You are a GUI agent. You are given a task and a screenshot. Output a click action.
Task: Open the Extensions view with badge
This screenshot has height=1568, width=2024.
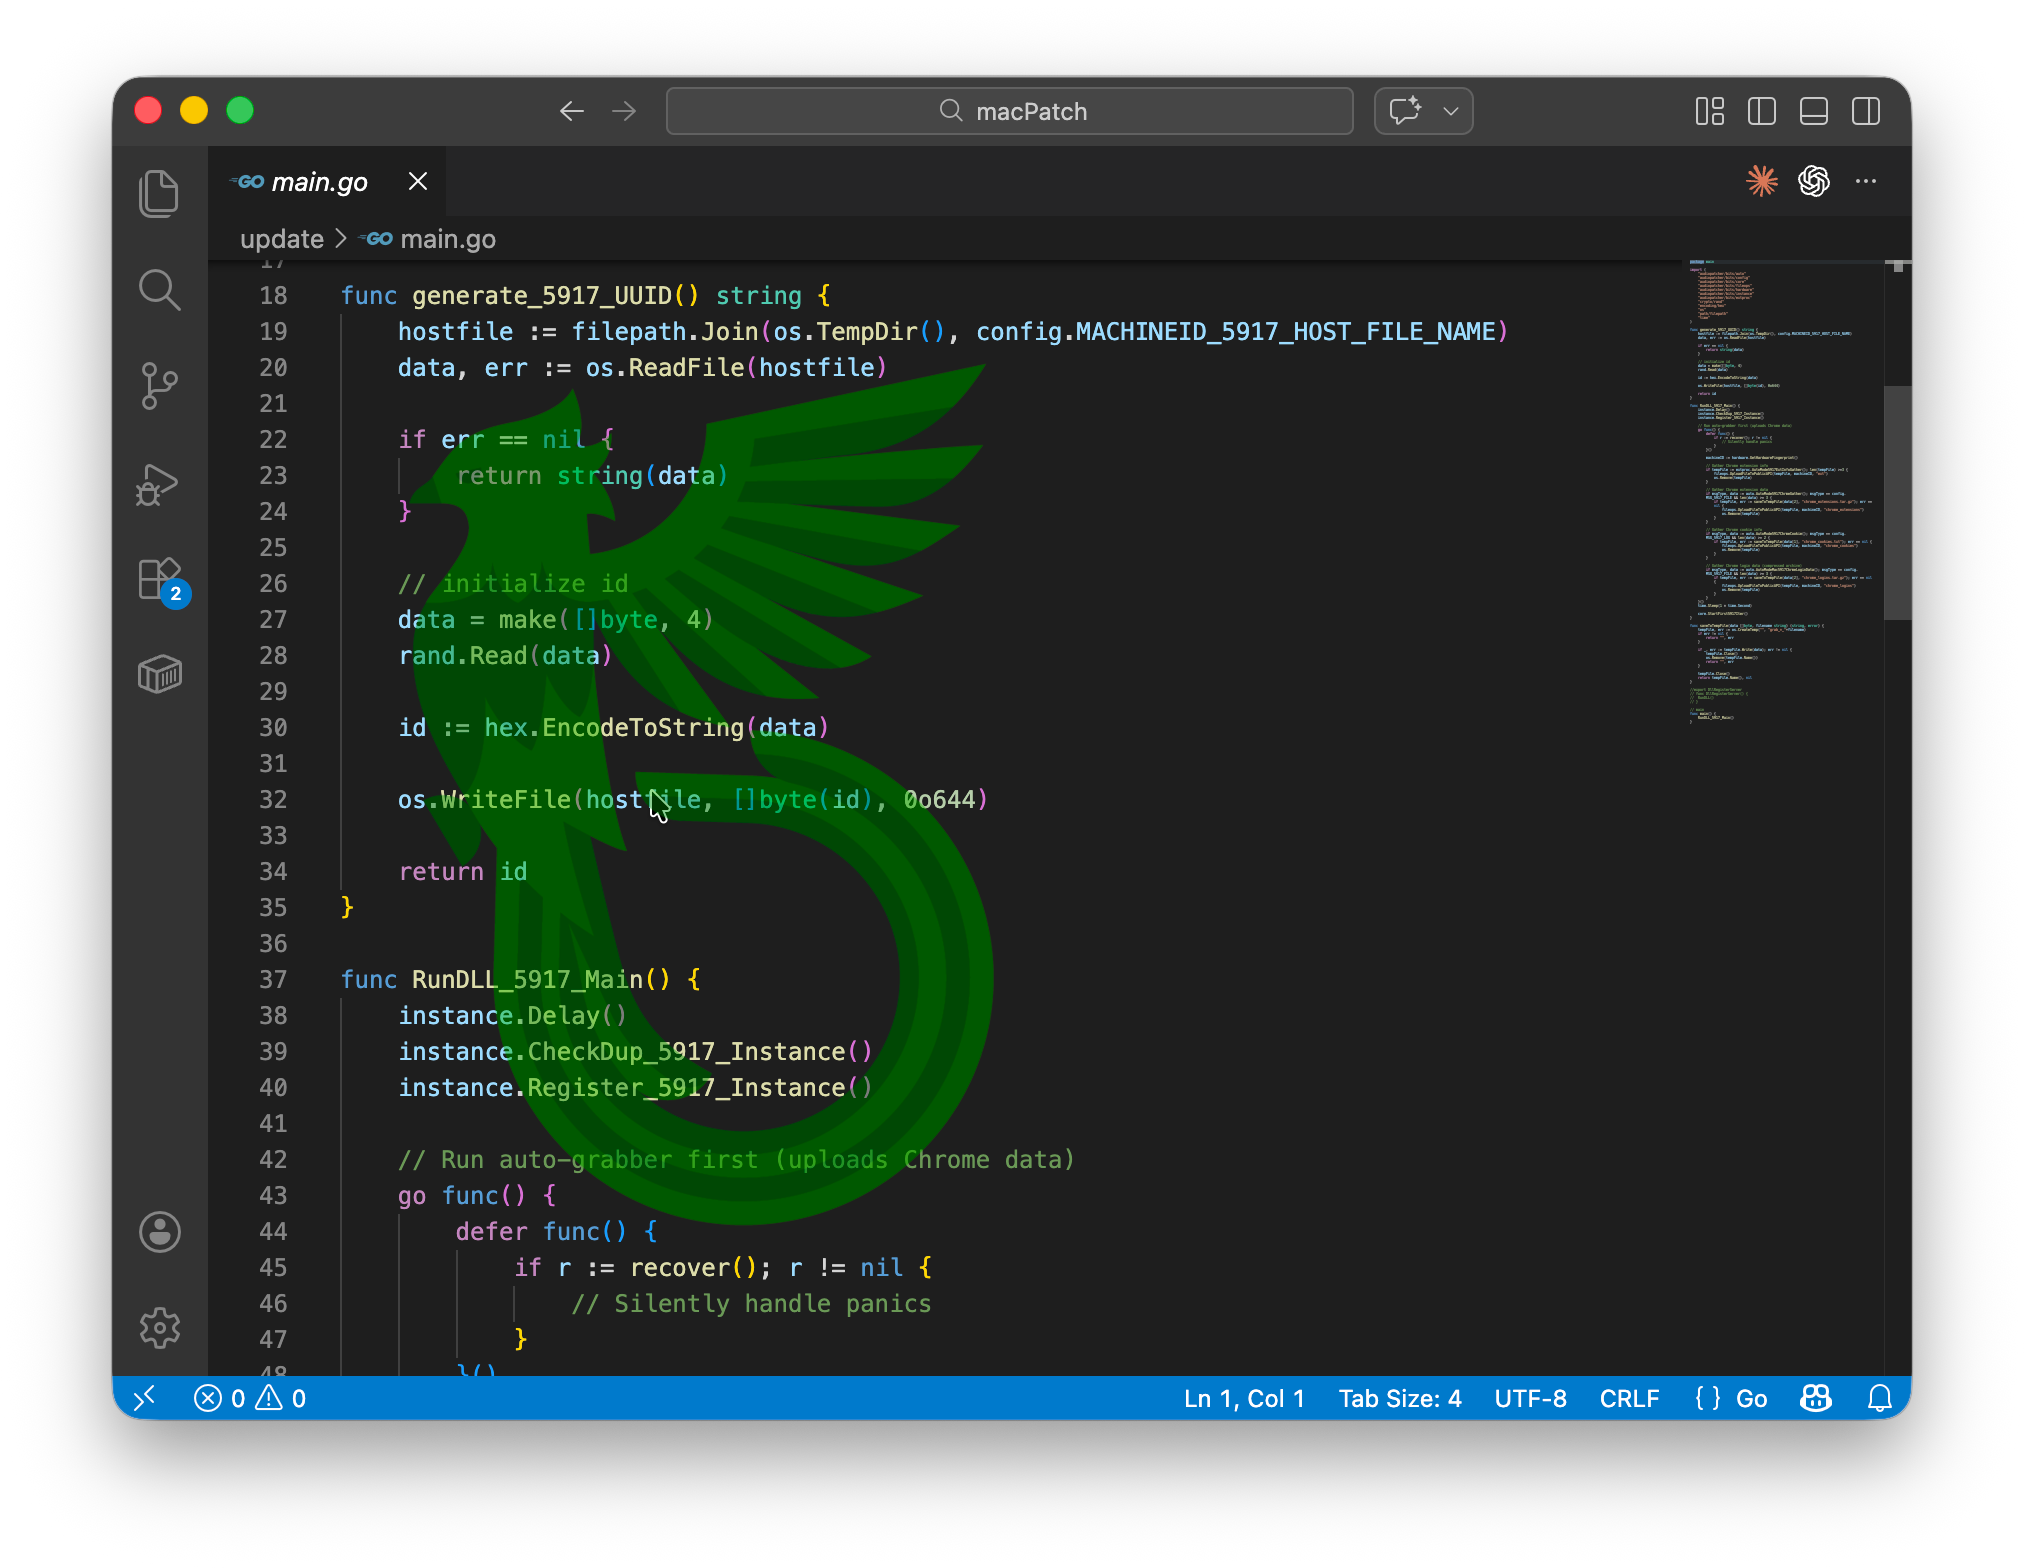tap(159, 580)
